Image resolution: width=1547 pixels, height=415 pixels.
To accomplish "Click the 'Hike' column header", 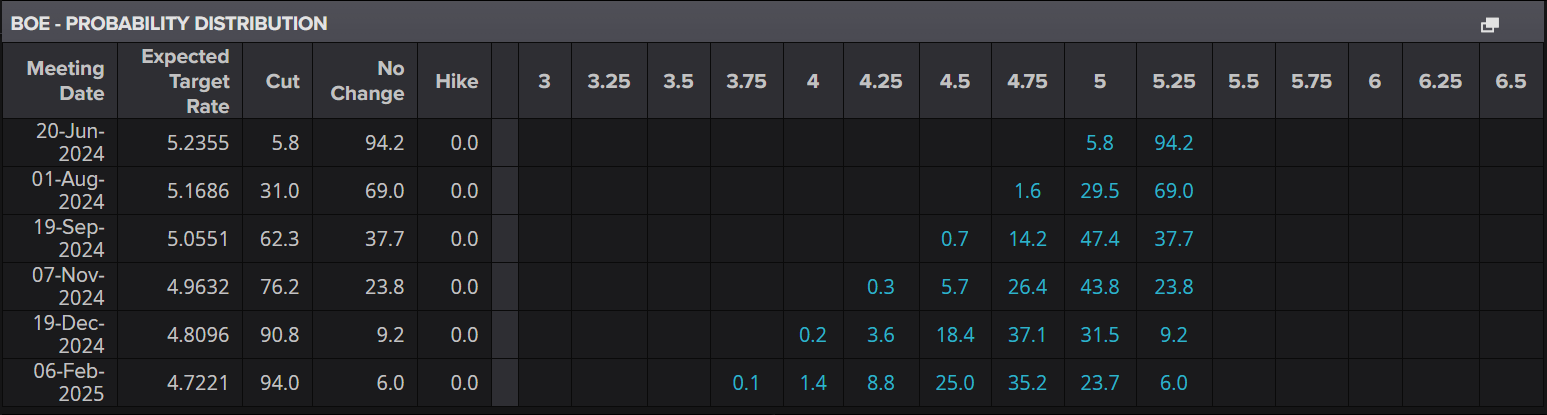I will [x=457, y=81].
